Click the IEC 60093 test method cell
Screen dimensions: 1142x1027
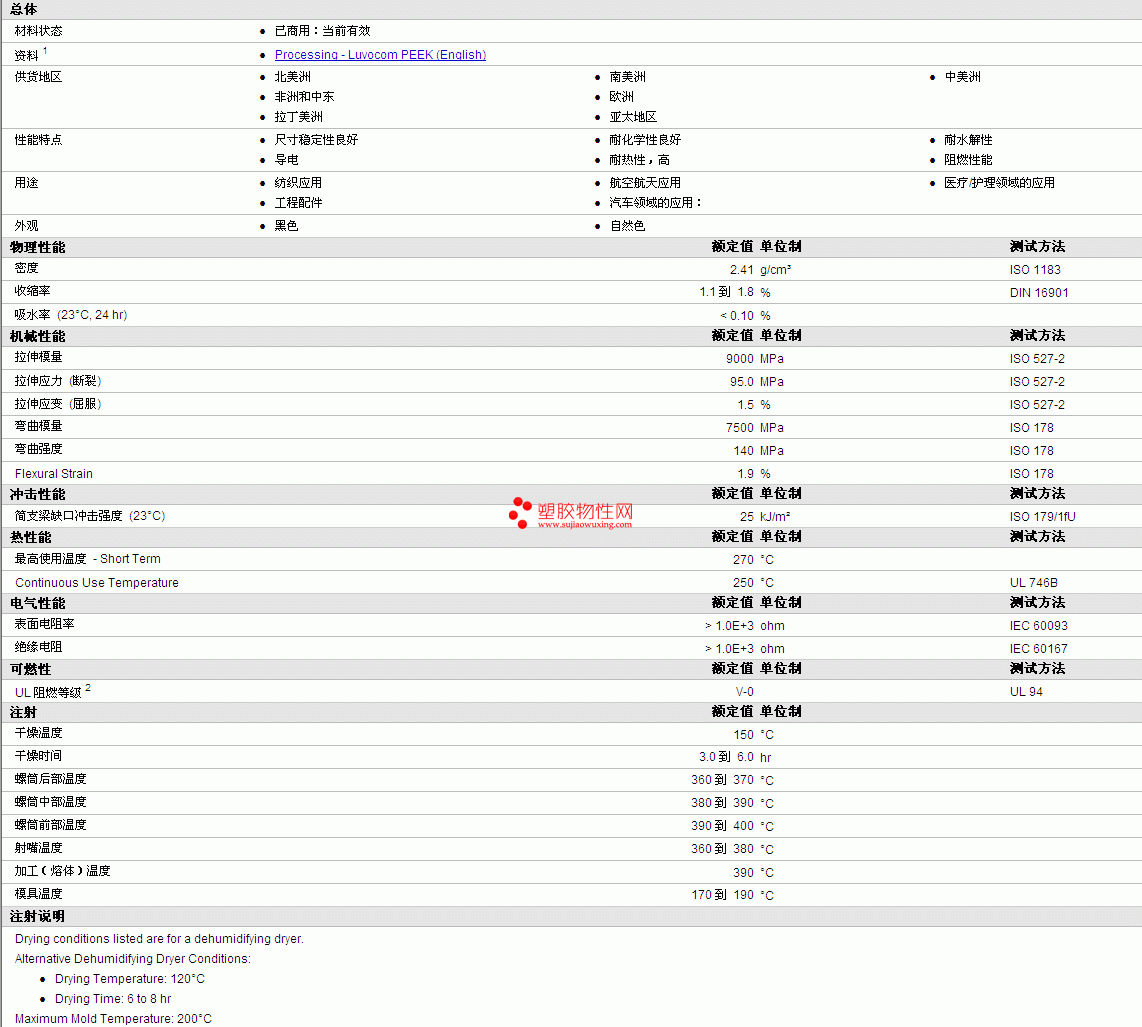[x=1039, y=626]
